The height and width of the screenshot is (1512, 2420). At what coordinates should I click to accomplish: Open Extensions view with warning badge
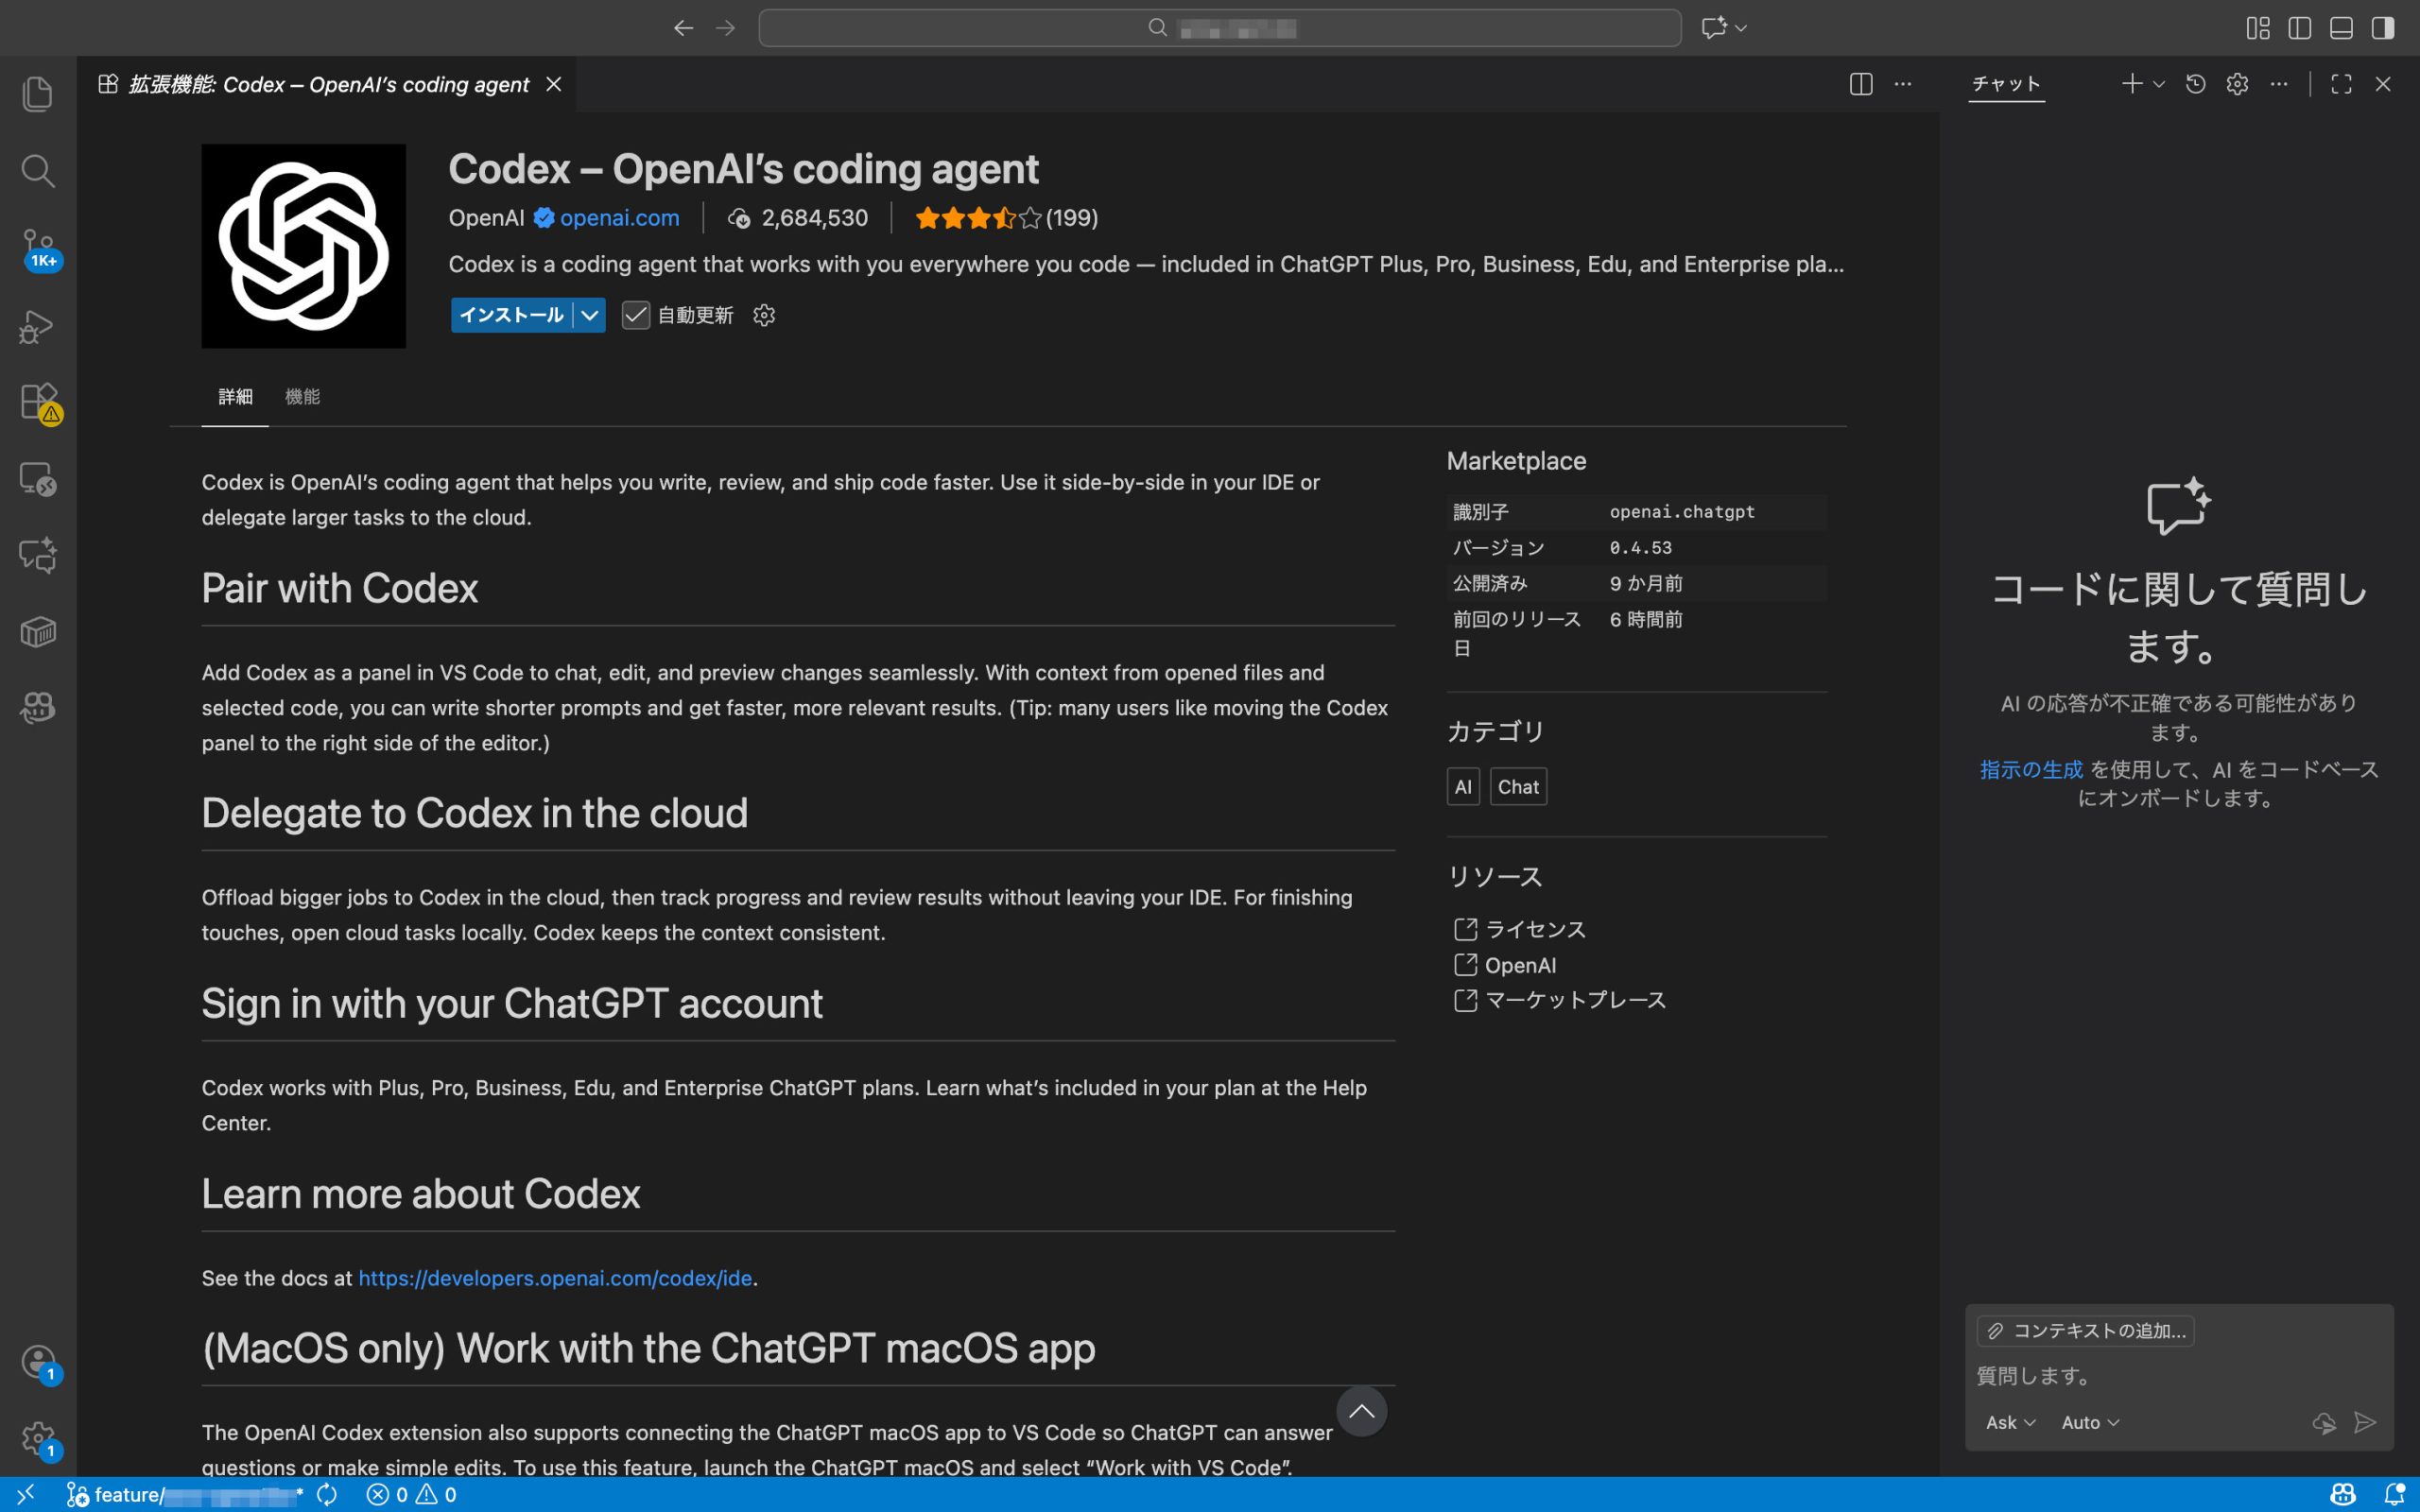[x=37, y=402]
